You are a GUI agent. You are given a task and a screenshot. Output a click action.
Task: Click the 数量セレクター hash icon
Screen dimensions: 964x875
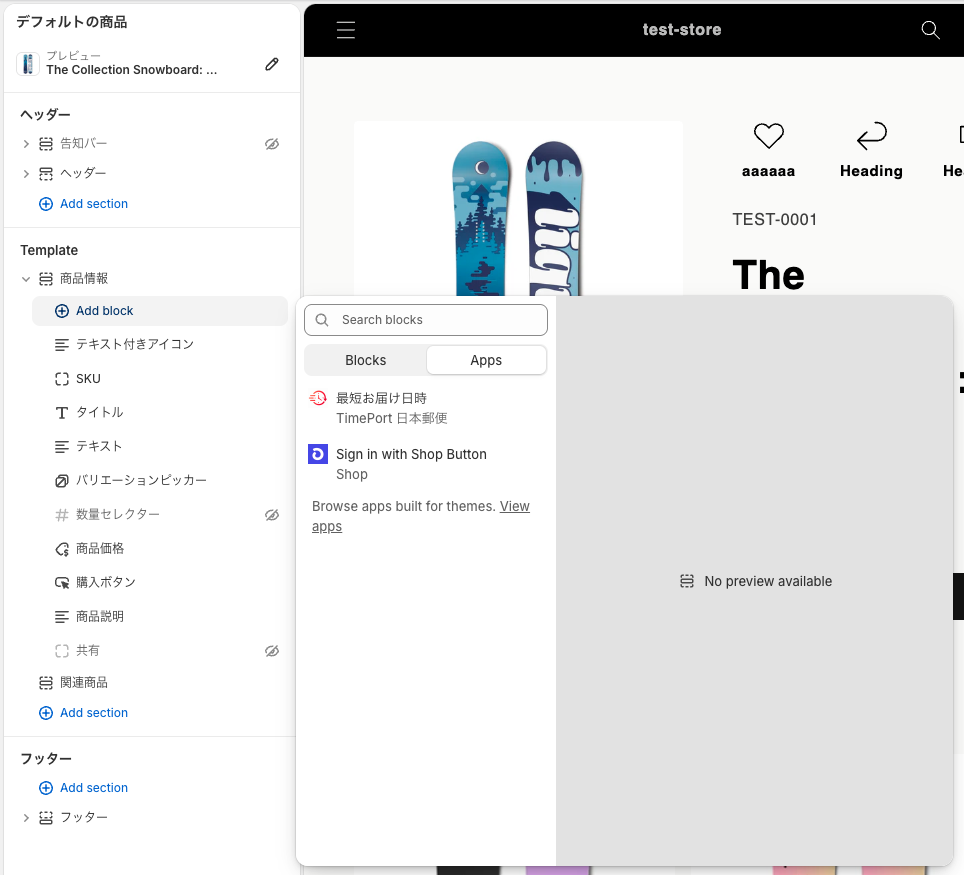(62, 515)
